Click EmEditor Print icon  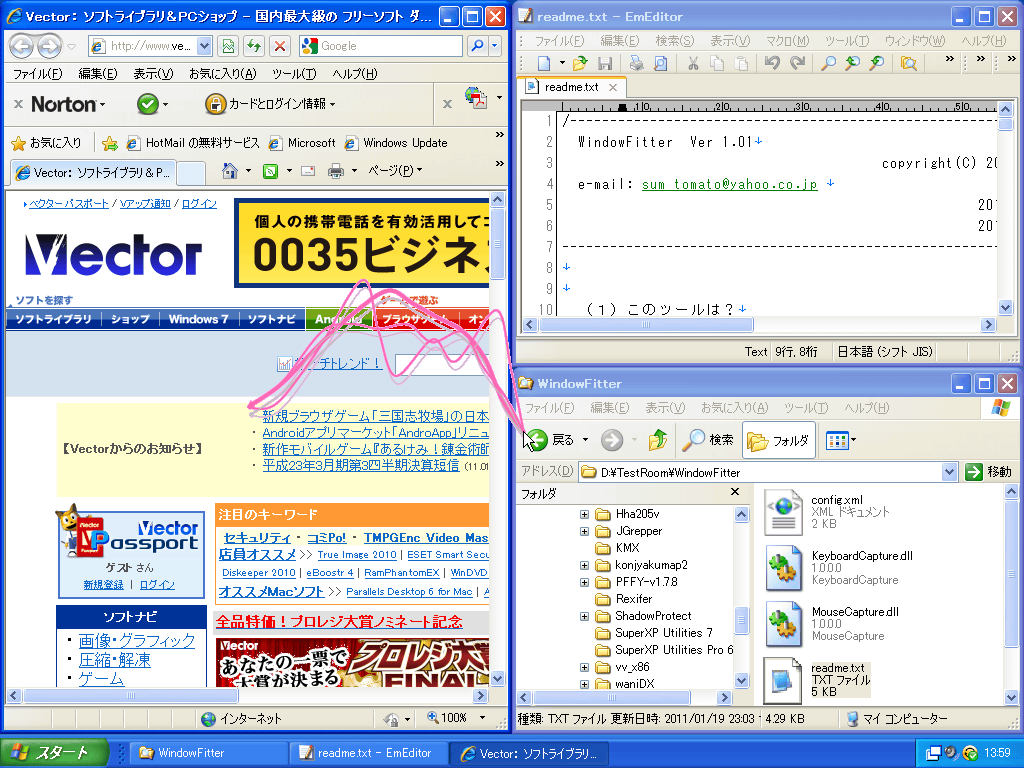(636, 63)
